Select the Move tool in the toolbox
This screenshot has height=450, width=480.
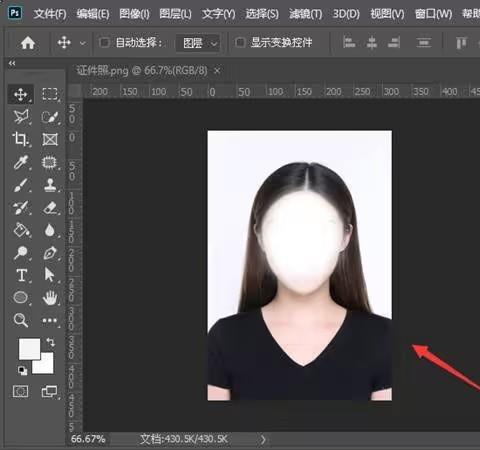(x=21, y=94)
